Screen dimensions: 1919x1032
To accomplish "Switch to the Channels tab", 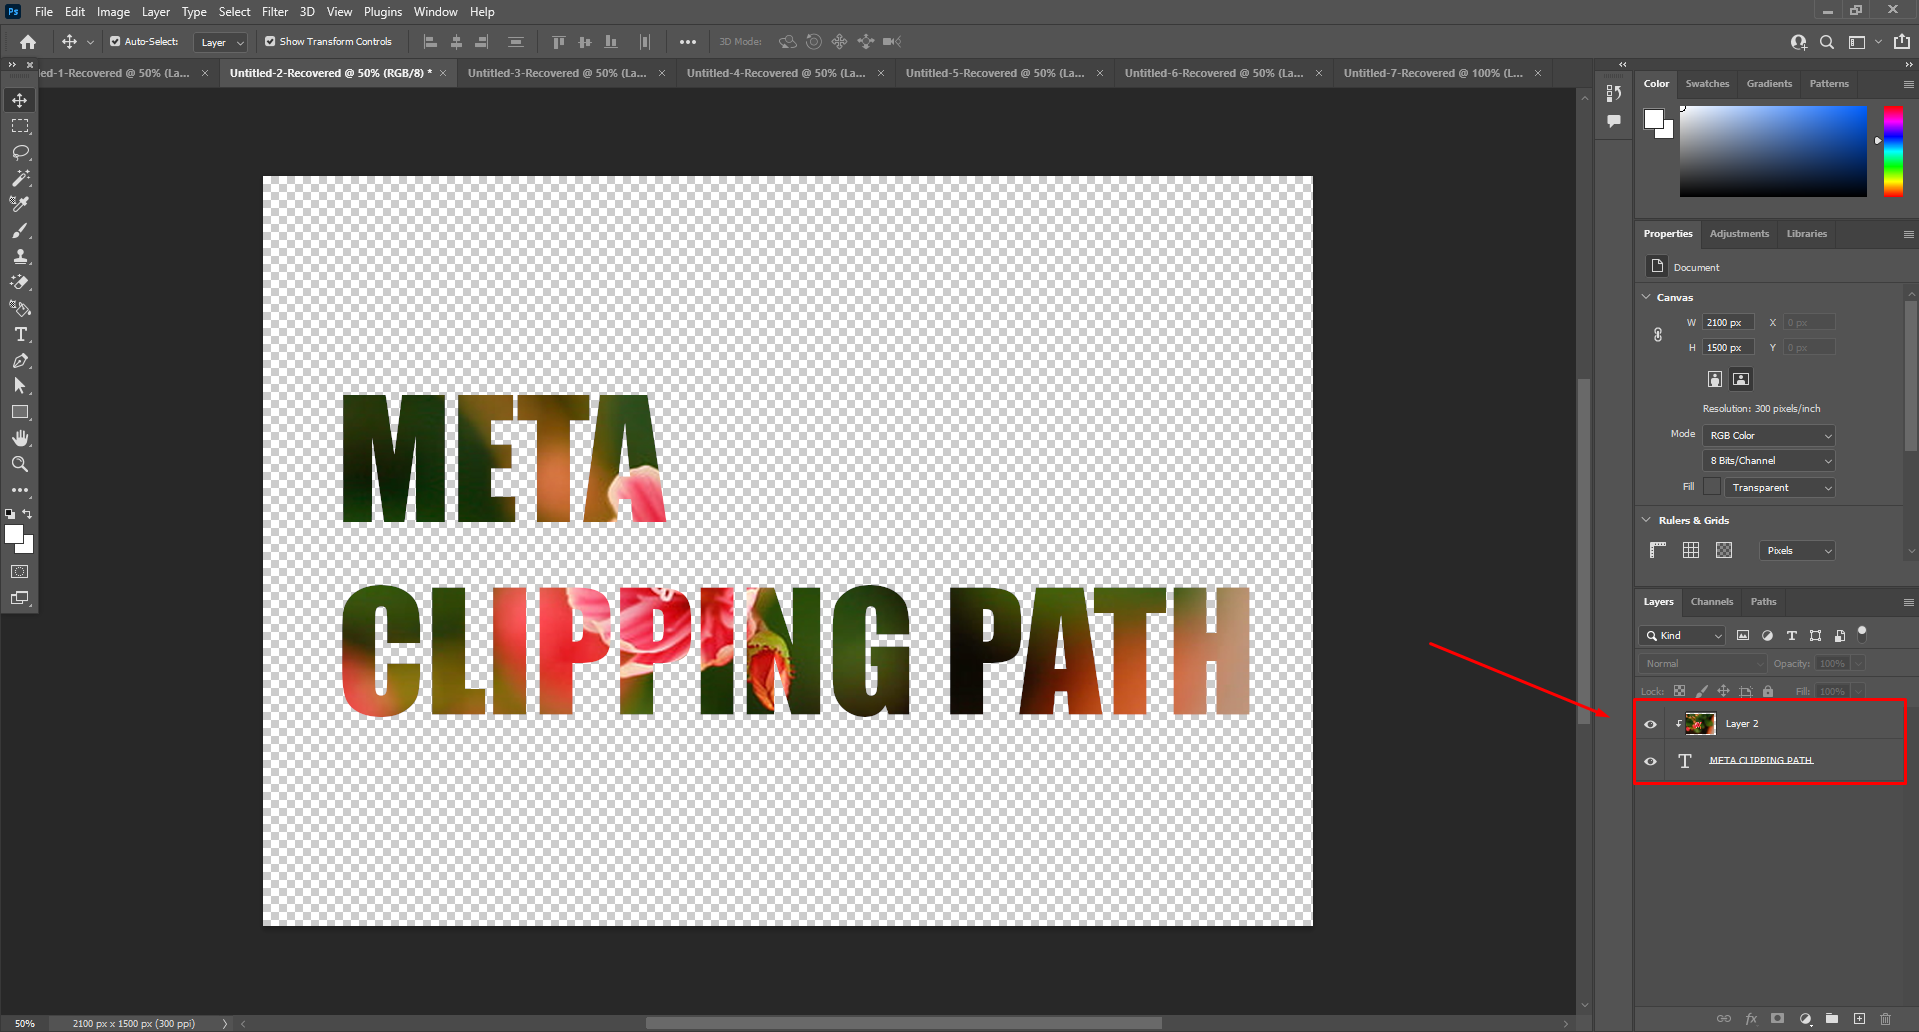I will point(1711,601).
